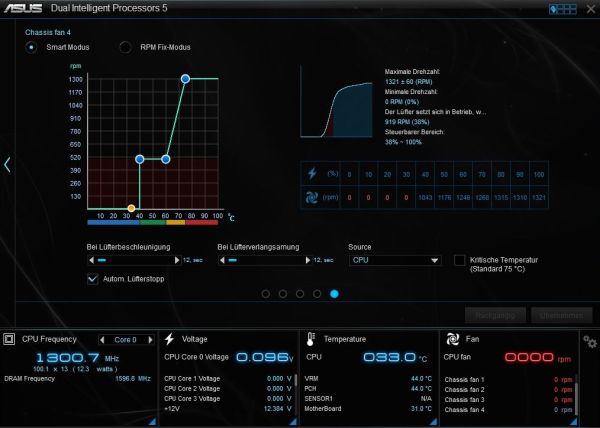Decrease Lüfterbeschleunigung time with left arrow
Image resolution: width=600 pixels, height=428 pixels.
91,260
